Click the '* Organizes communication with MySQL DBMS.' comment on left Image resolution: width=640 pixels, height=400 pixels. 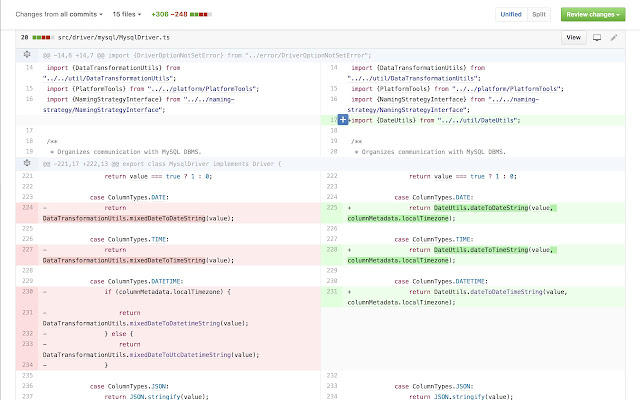[x=126, y=152]
